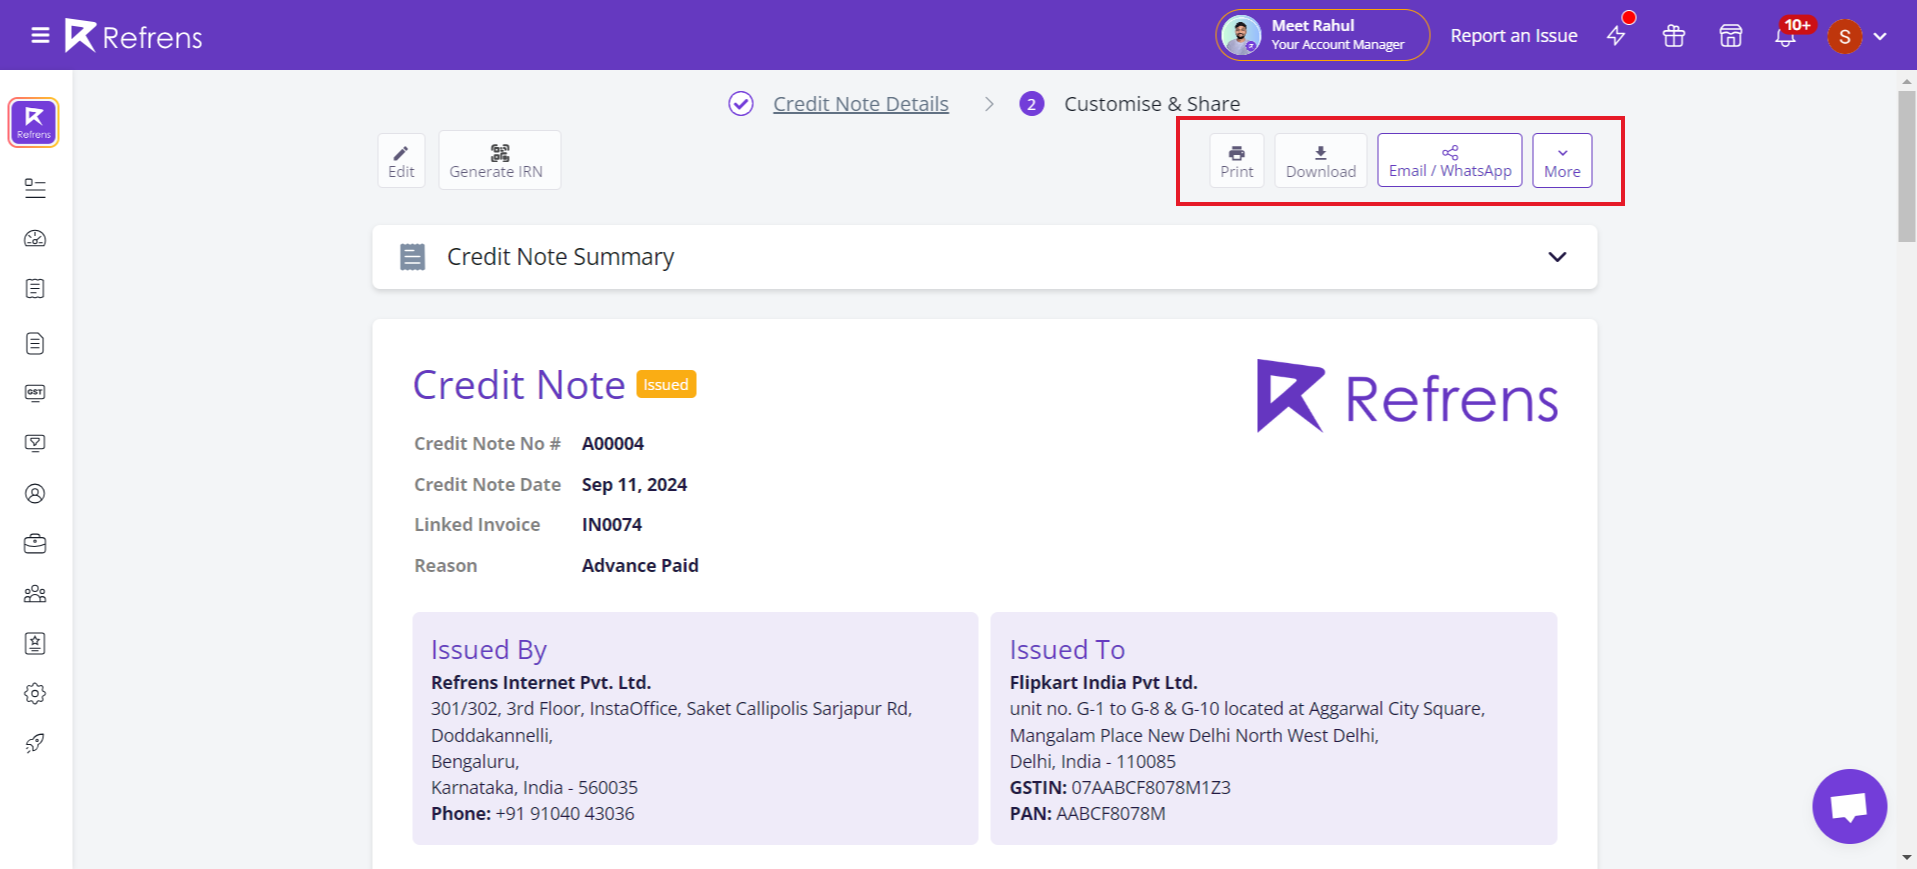The width and height of the screenshot is (1917, 869).
Task: Click Flipkart India Pvt Ltd. name
Action: pos(1103,683)
